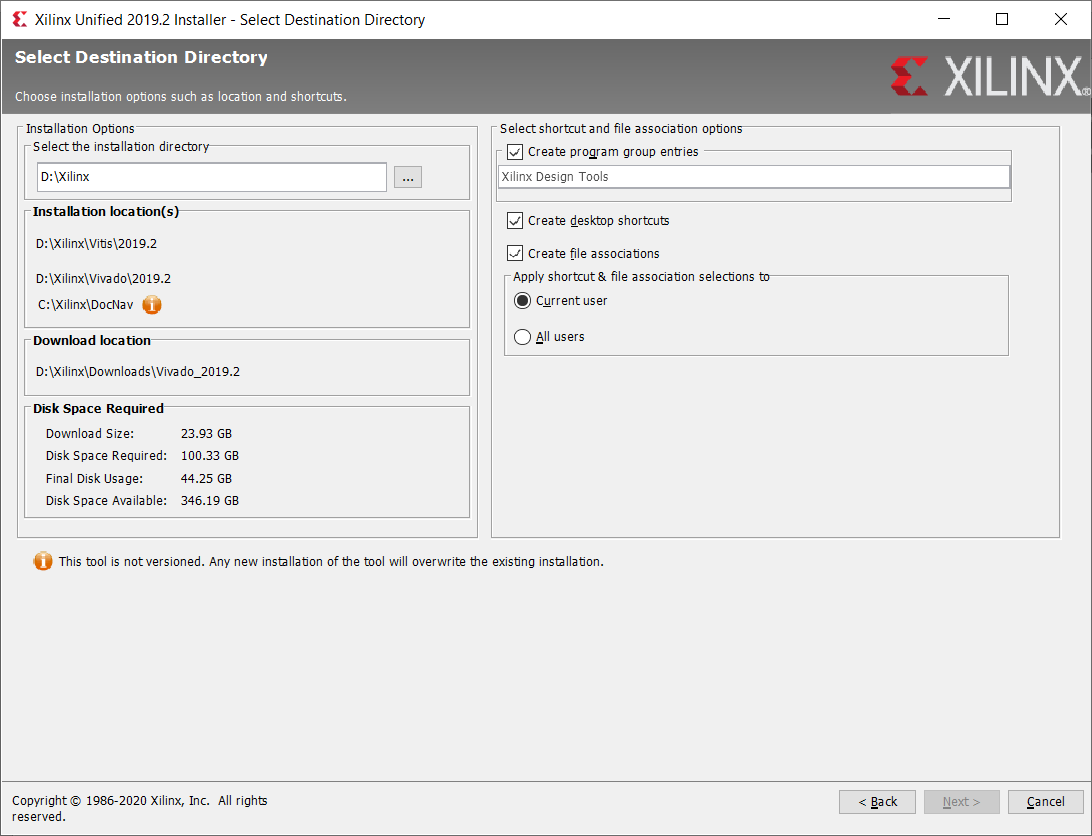
Task: Click the Xilinx Design Tools program group field
Action: 754,177
